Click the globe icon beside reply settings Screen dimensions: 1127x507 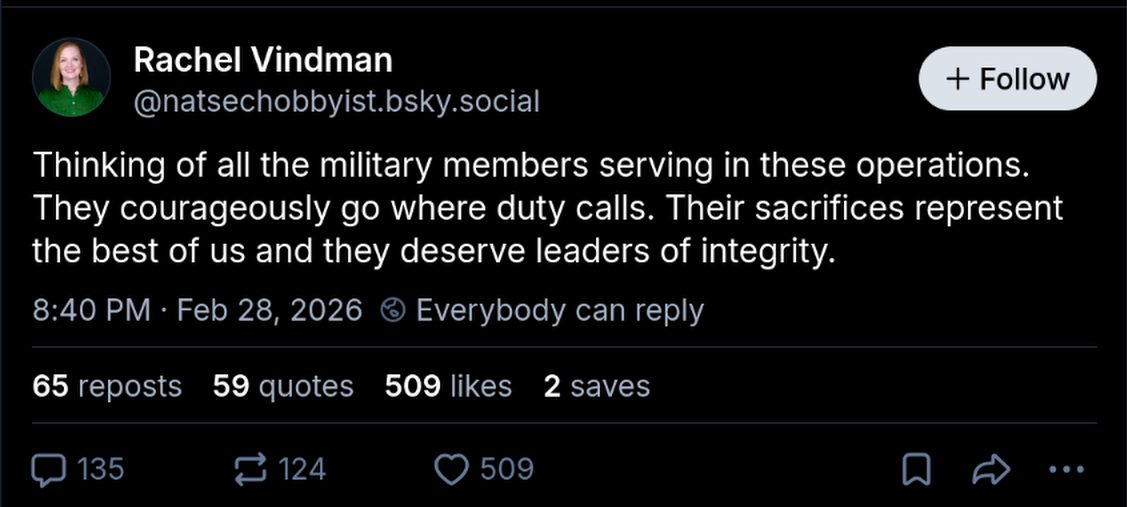pos(394,311)
